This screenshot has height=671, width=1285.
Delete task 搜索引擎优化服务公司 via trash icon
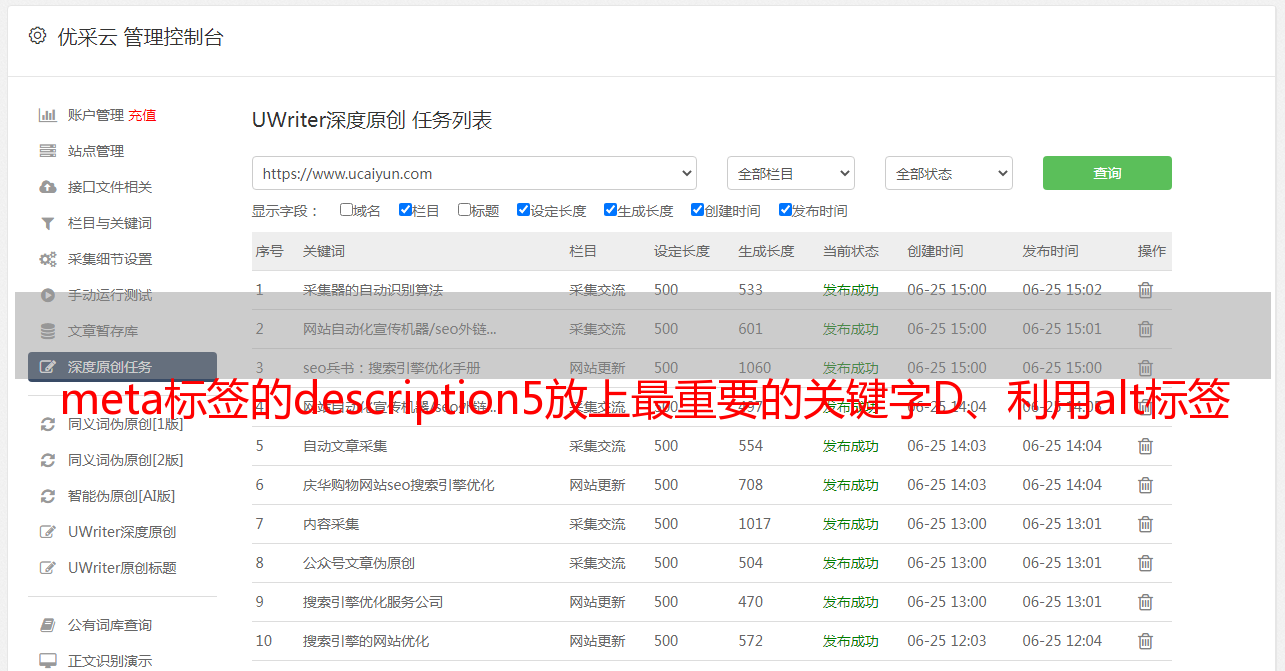pyautogui.click(x=1145, y=602)
